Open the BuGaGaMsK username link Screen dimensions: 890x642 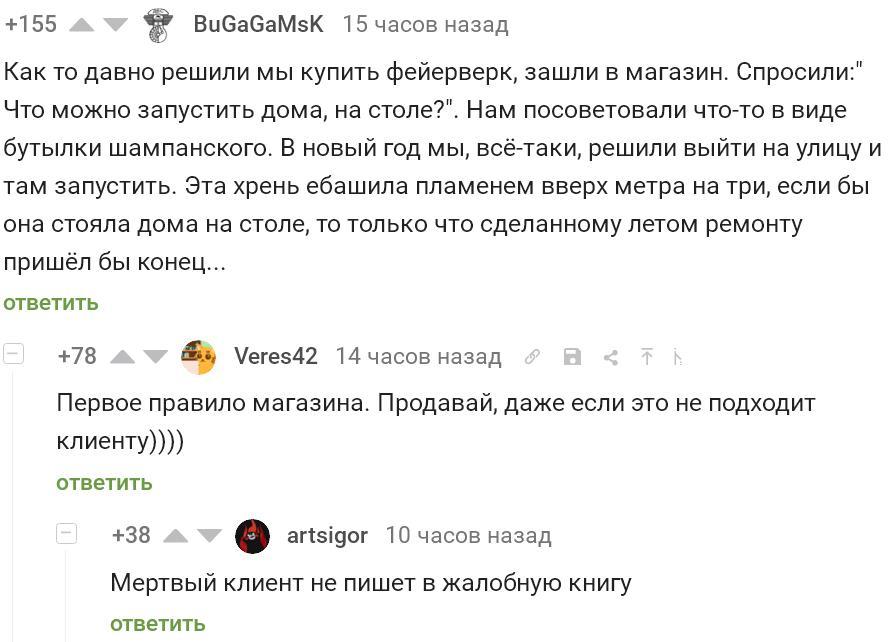tap(258, 25)
